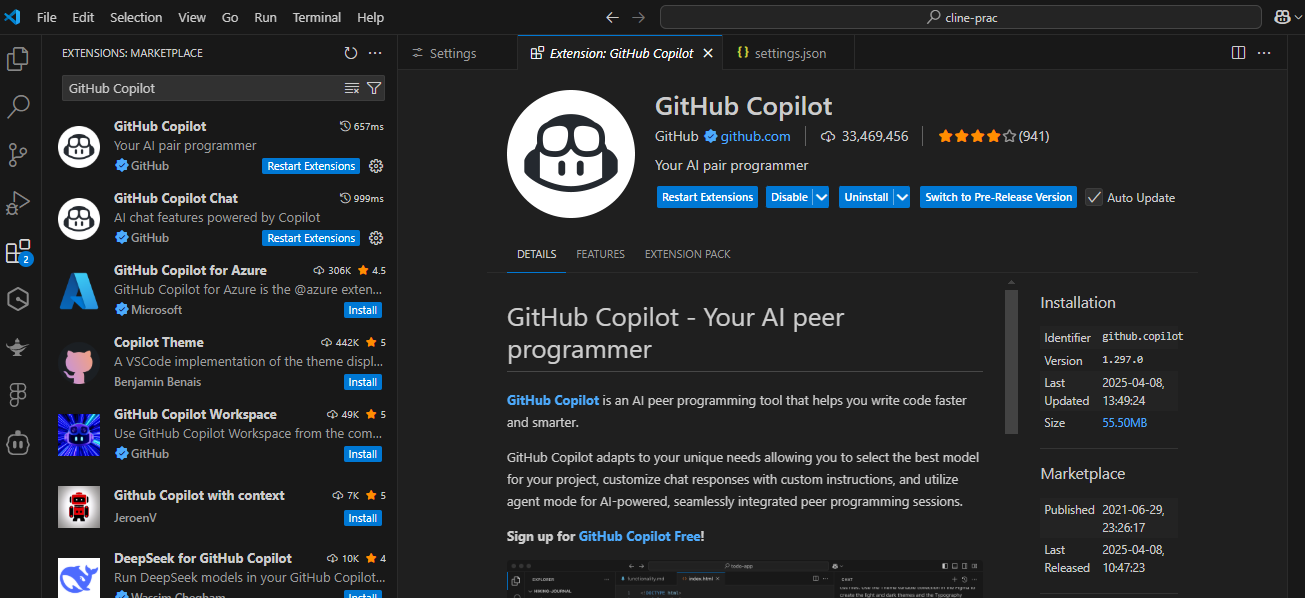The height and width of the screenshot is (598, 1305).
Task: Select the Extensions icon showing badge 2
Action: tap(18, 251)
